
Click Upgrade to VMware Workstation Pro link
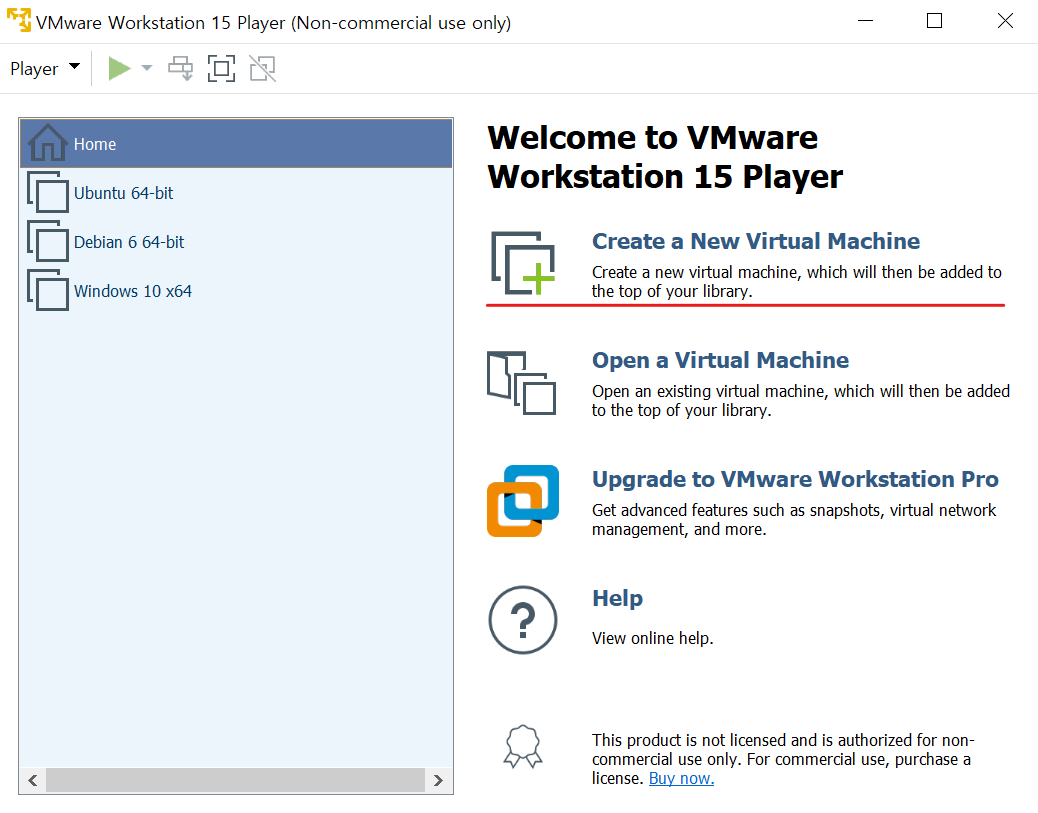coord(795,479)
